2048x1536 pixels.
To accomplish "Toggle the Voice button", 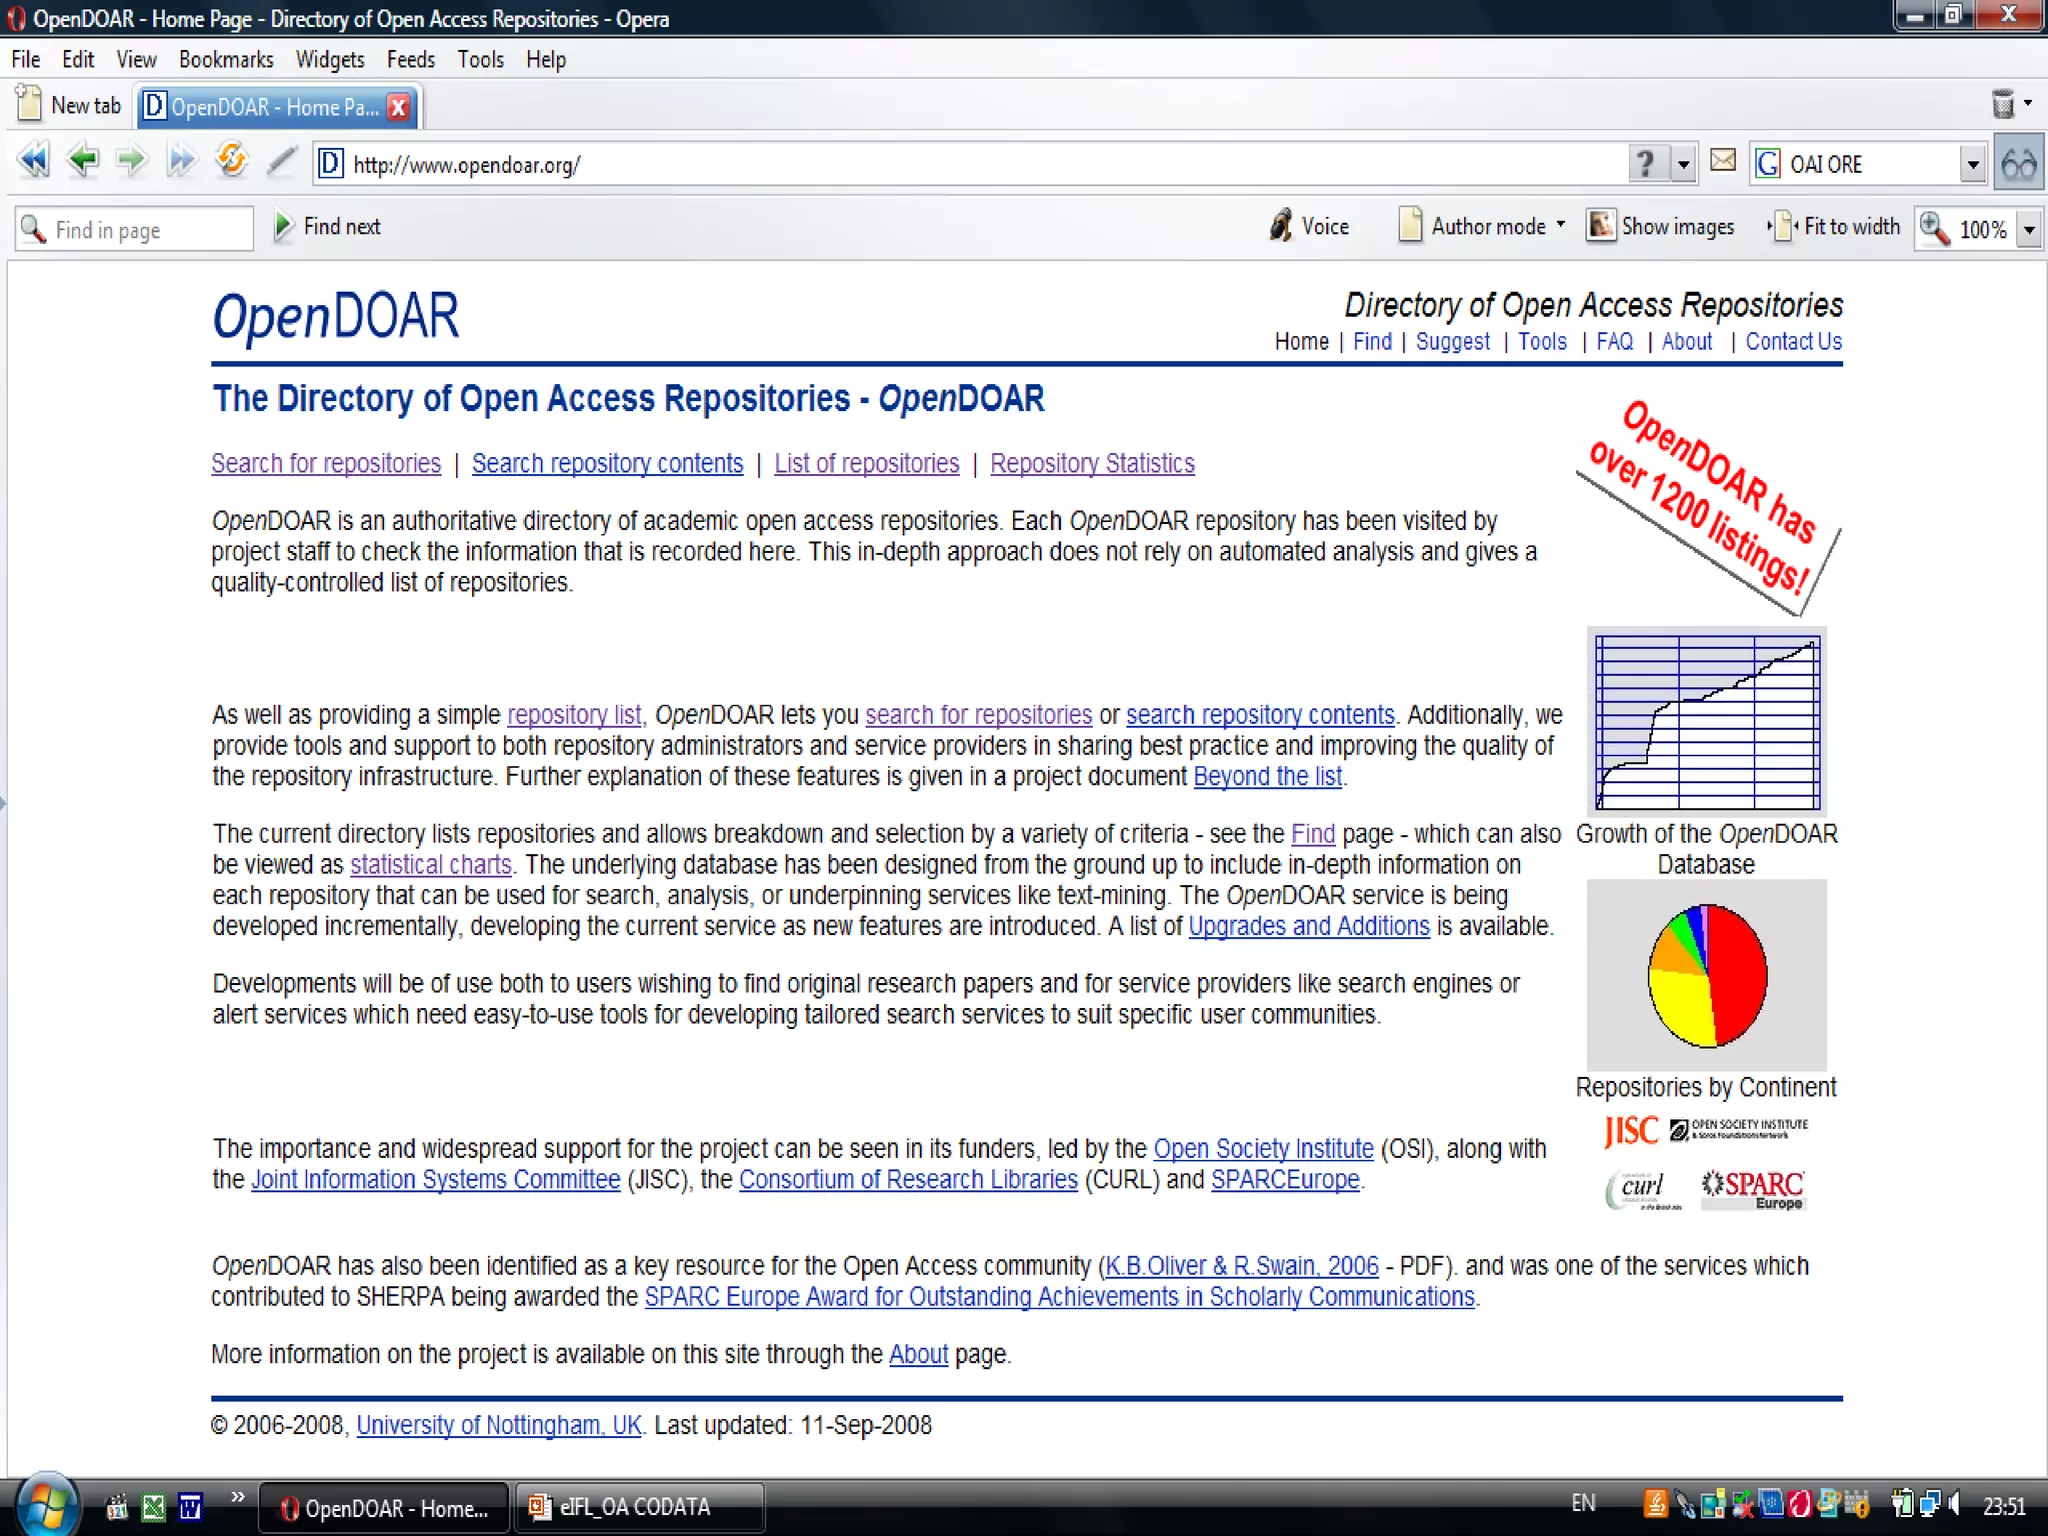I will 1309,227.
